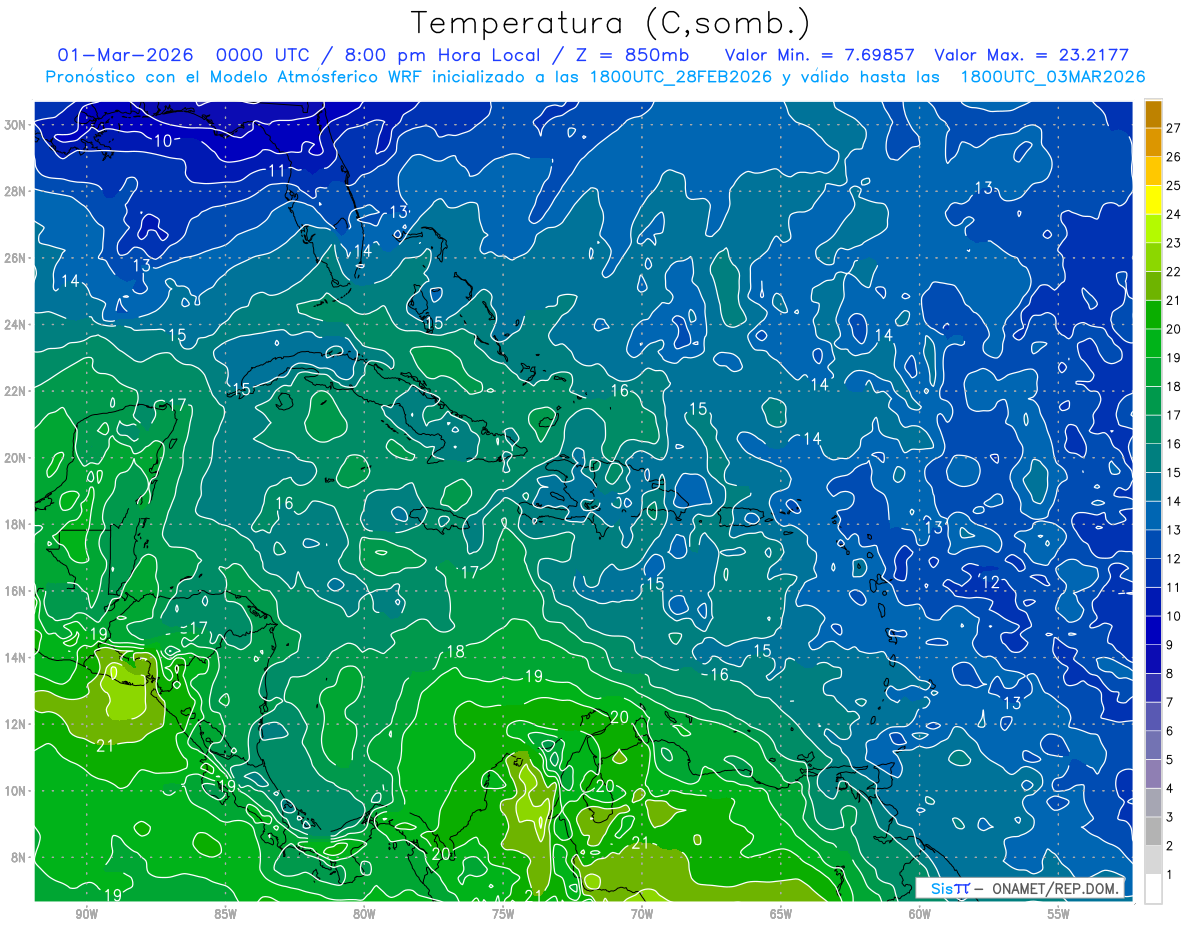
Task: Click "Valor Min. = 7.69857"
Action: tap(820, 55)
